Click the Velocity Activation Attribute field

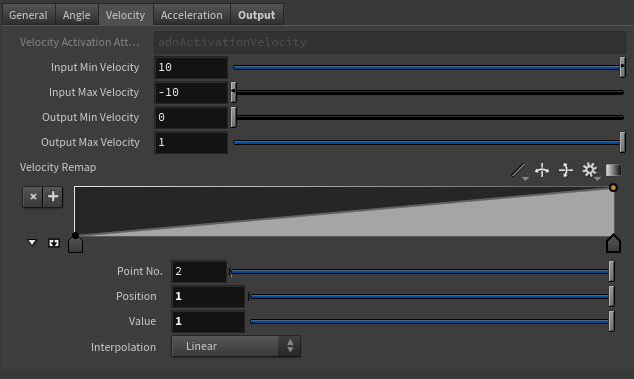coord(390,42)
